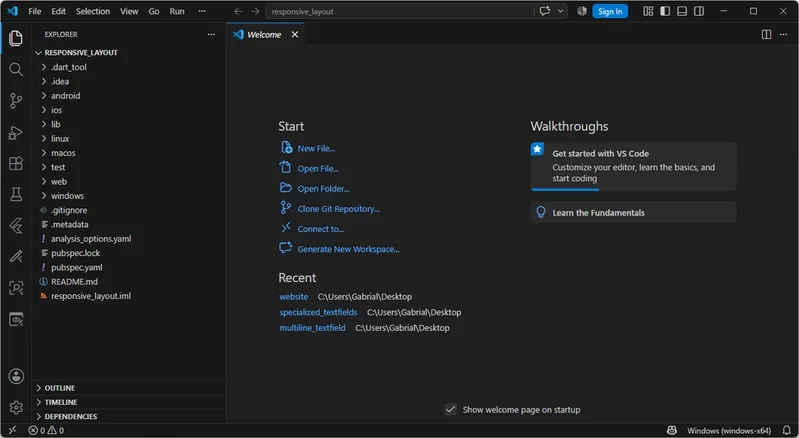Image resolution: width=799 pixels, height=438 pixels.
Task: Open Explorer Views and More Actions ellipsis
Action: (x=211, y=35)
